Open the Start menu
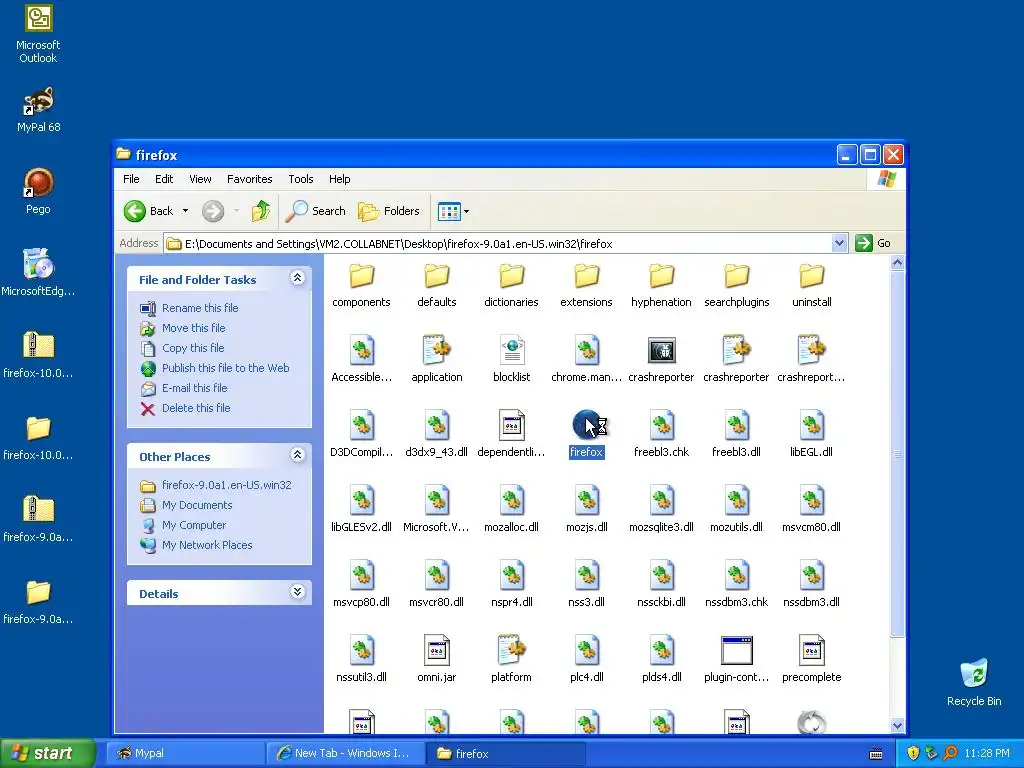Image resolution: width=1024 pixels, height=768 pixels. coord(48,753)
